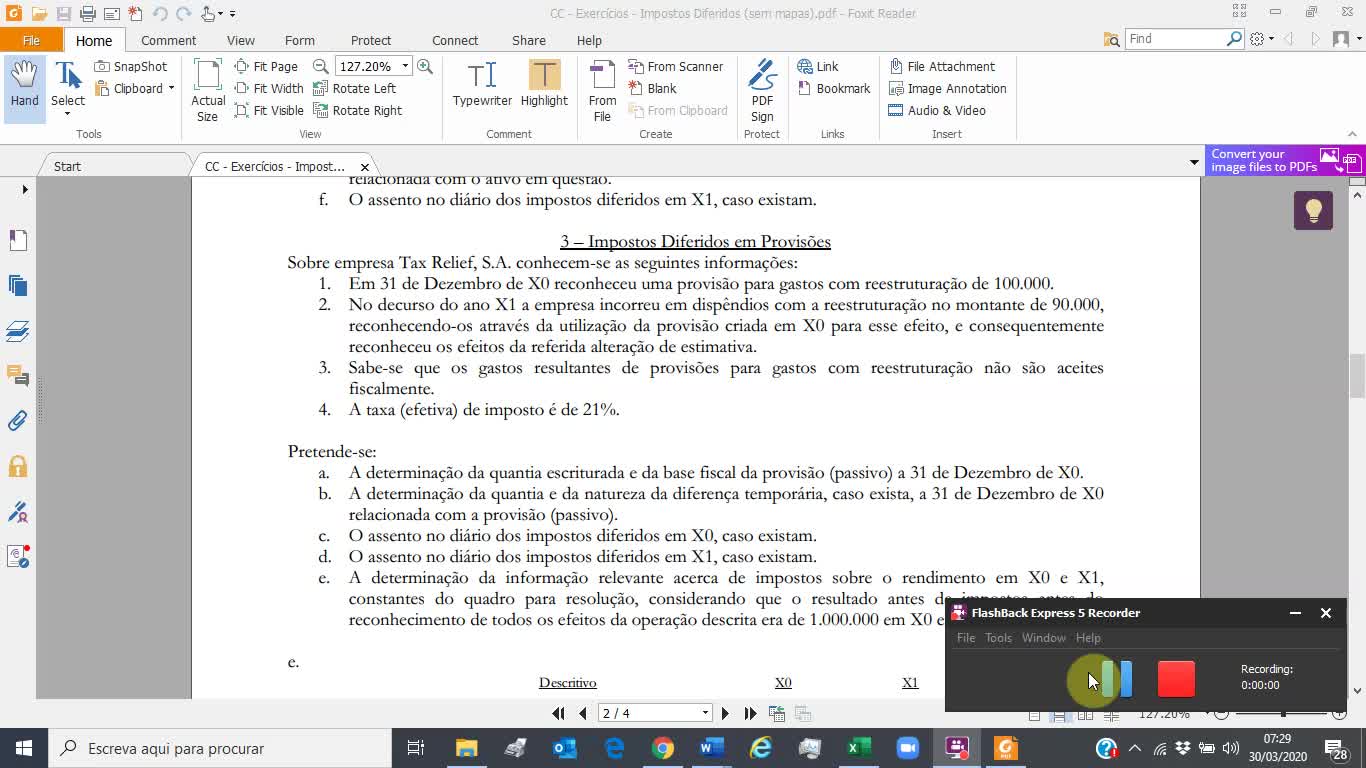
Task: Insert Audio & Video
Action: coord(937,110)
